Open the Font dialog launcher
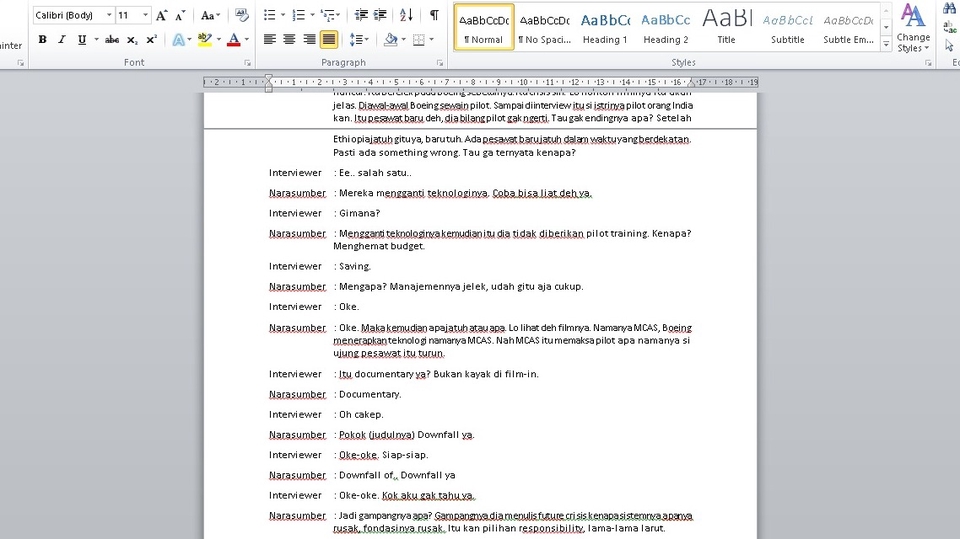This screenshot has height=539, width=960. tap(247, 62)
